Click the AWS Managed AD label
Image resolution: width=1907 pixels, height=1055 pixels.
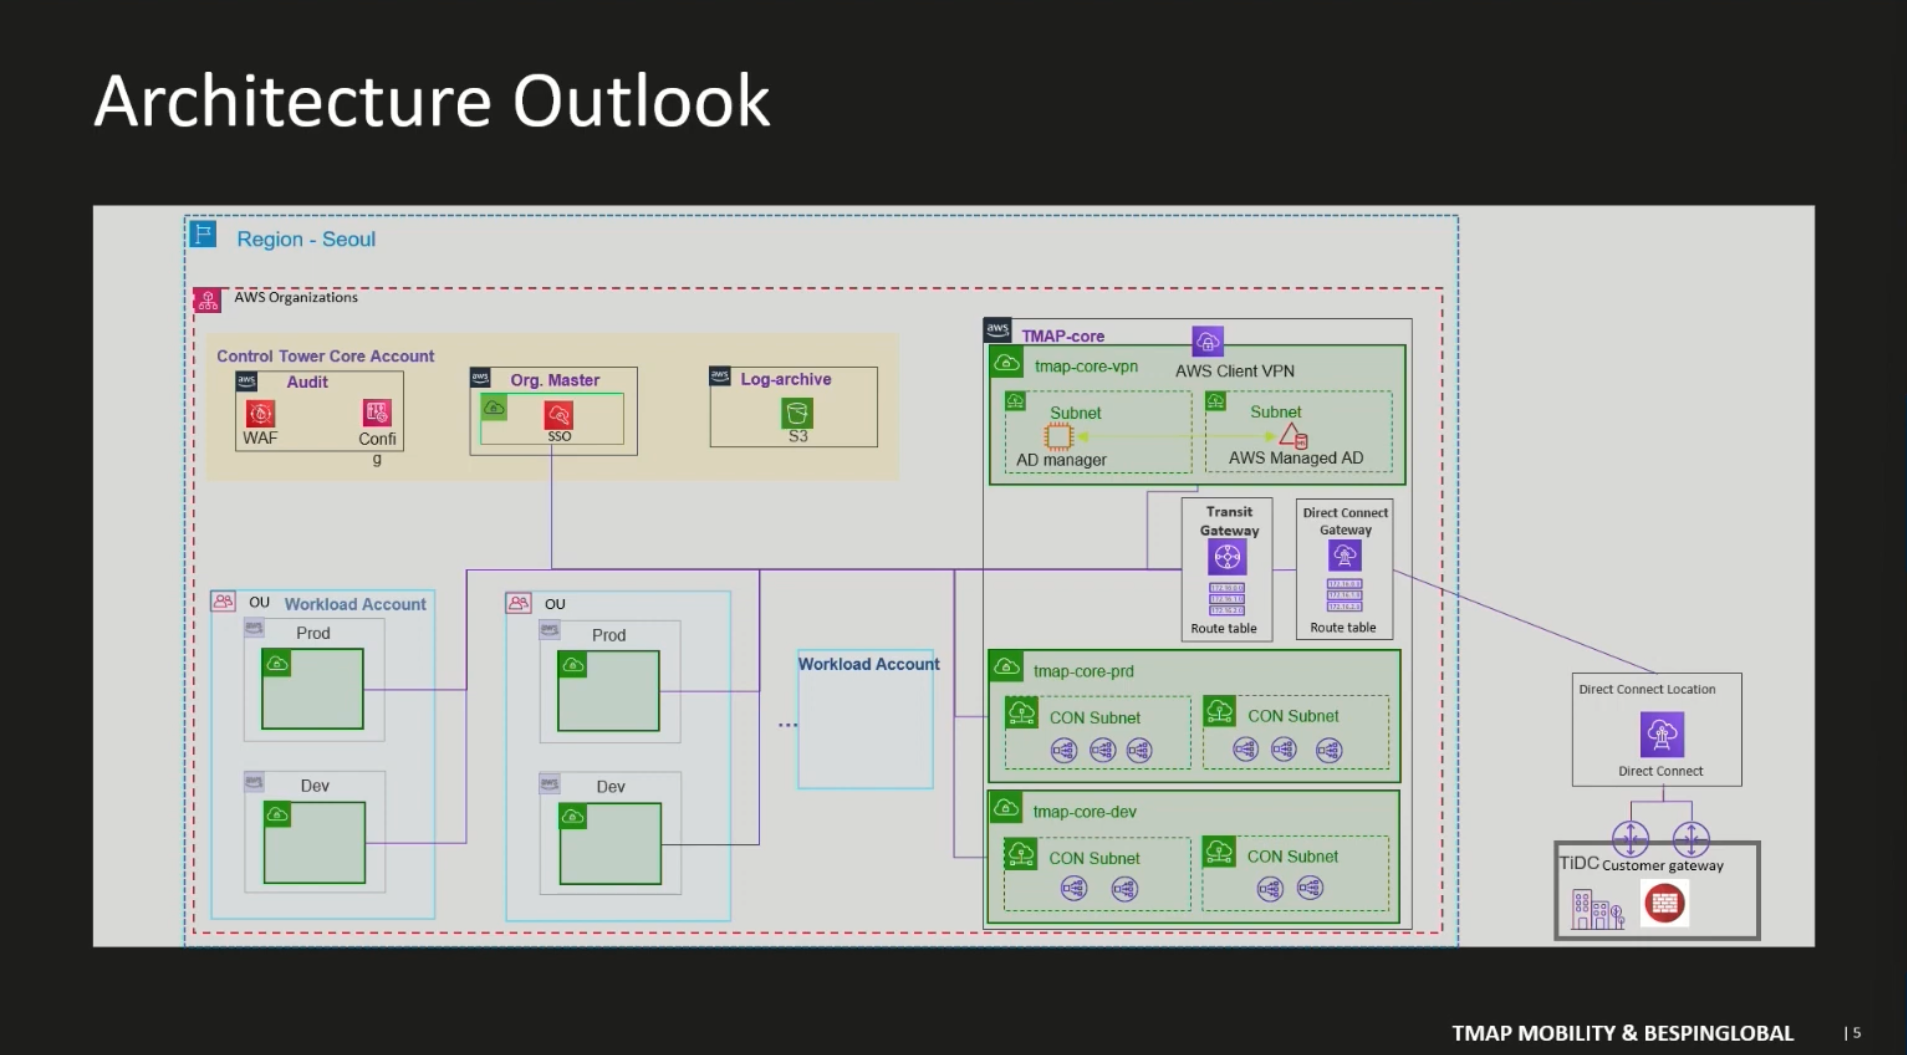pos(1296,458)
